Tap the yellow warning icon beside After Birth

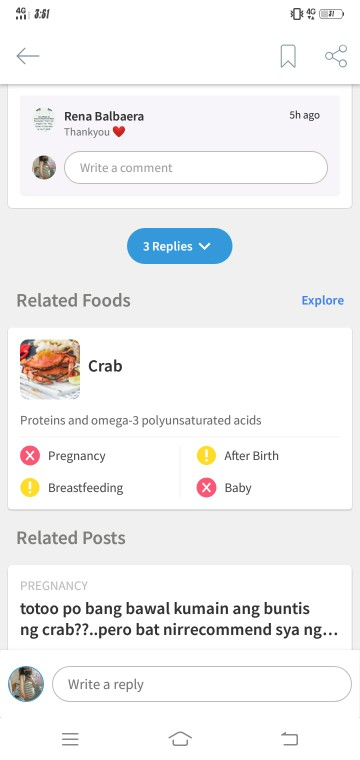[206, 456]
